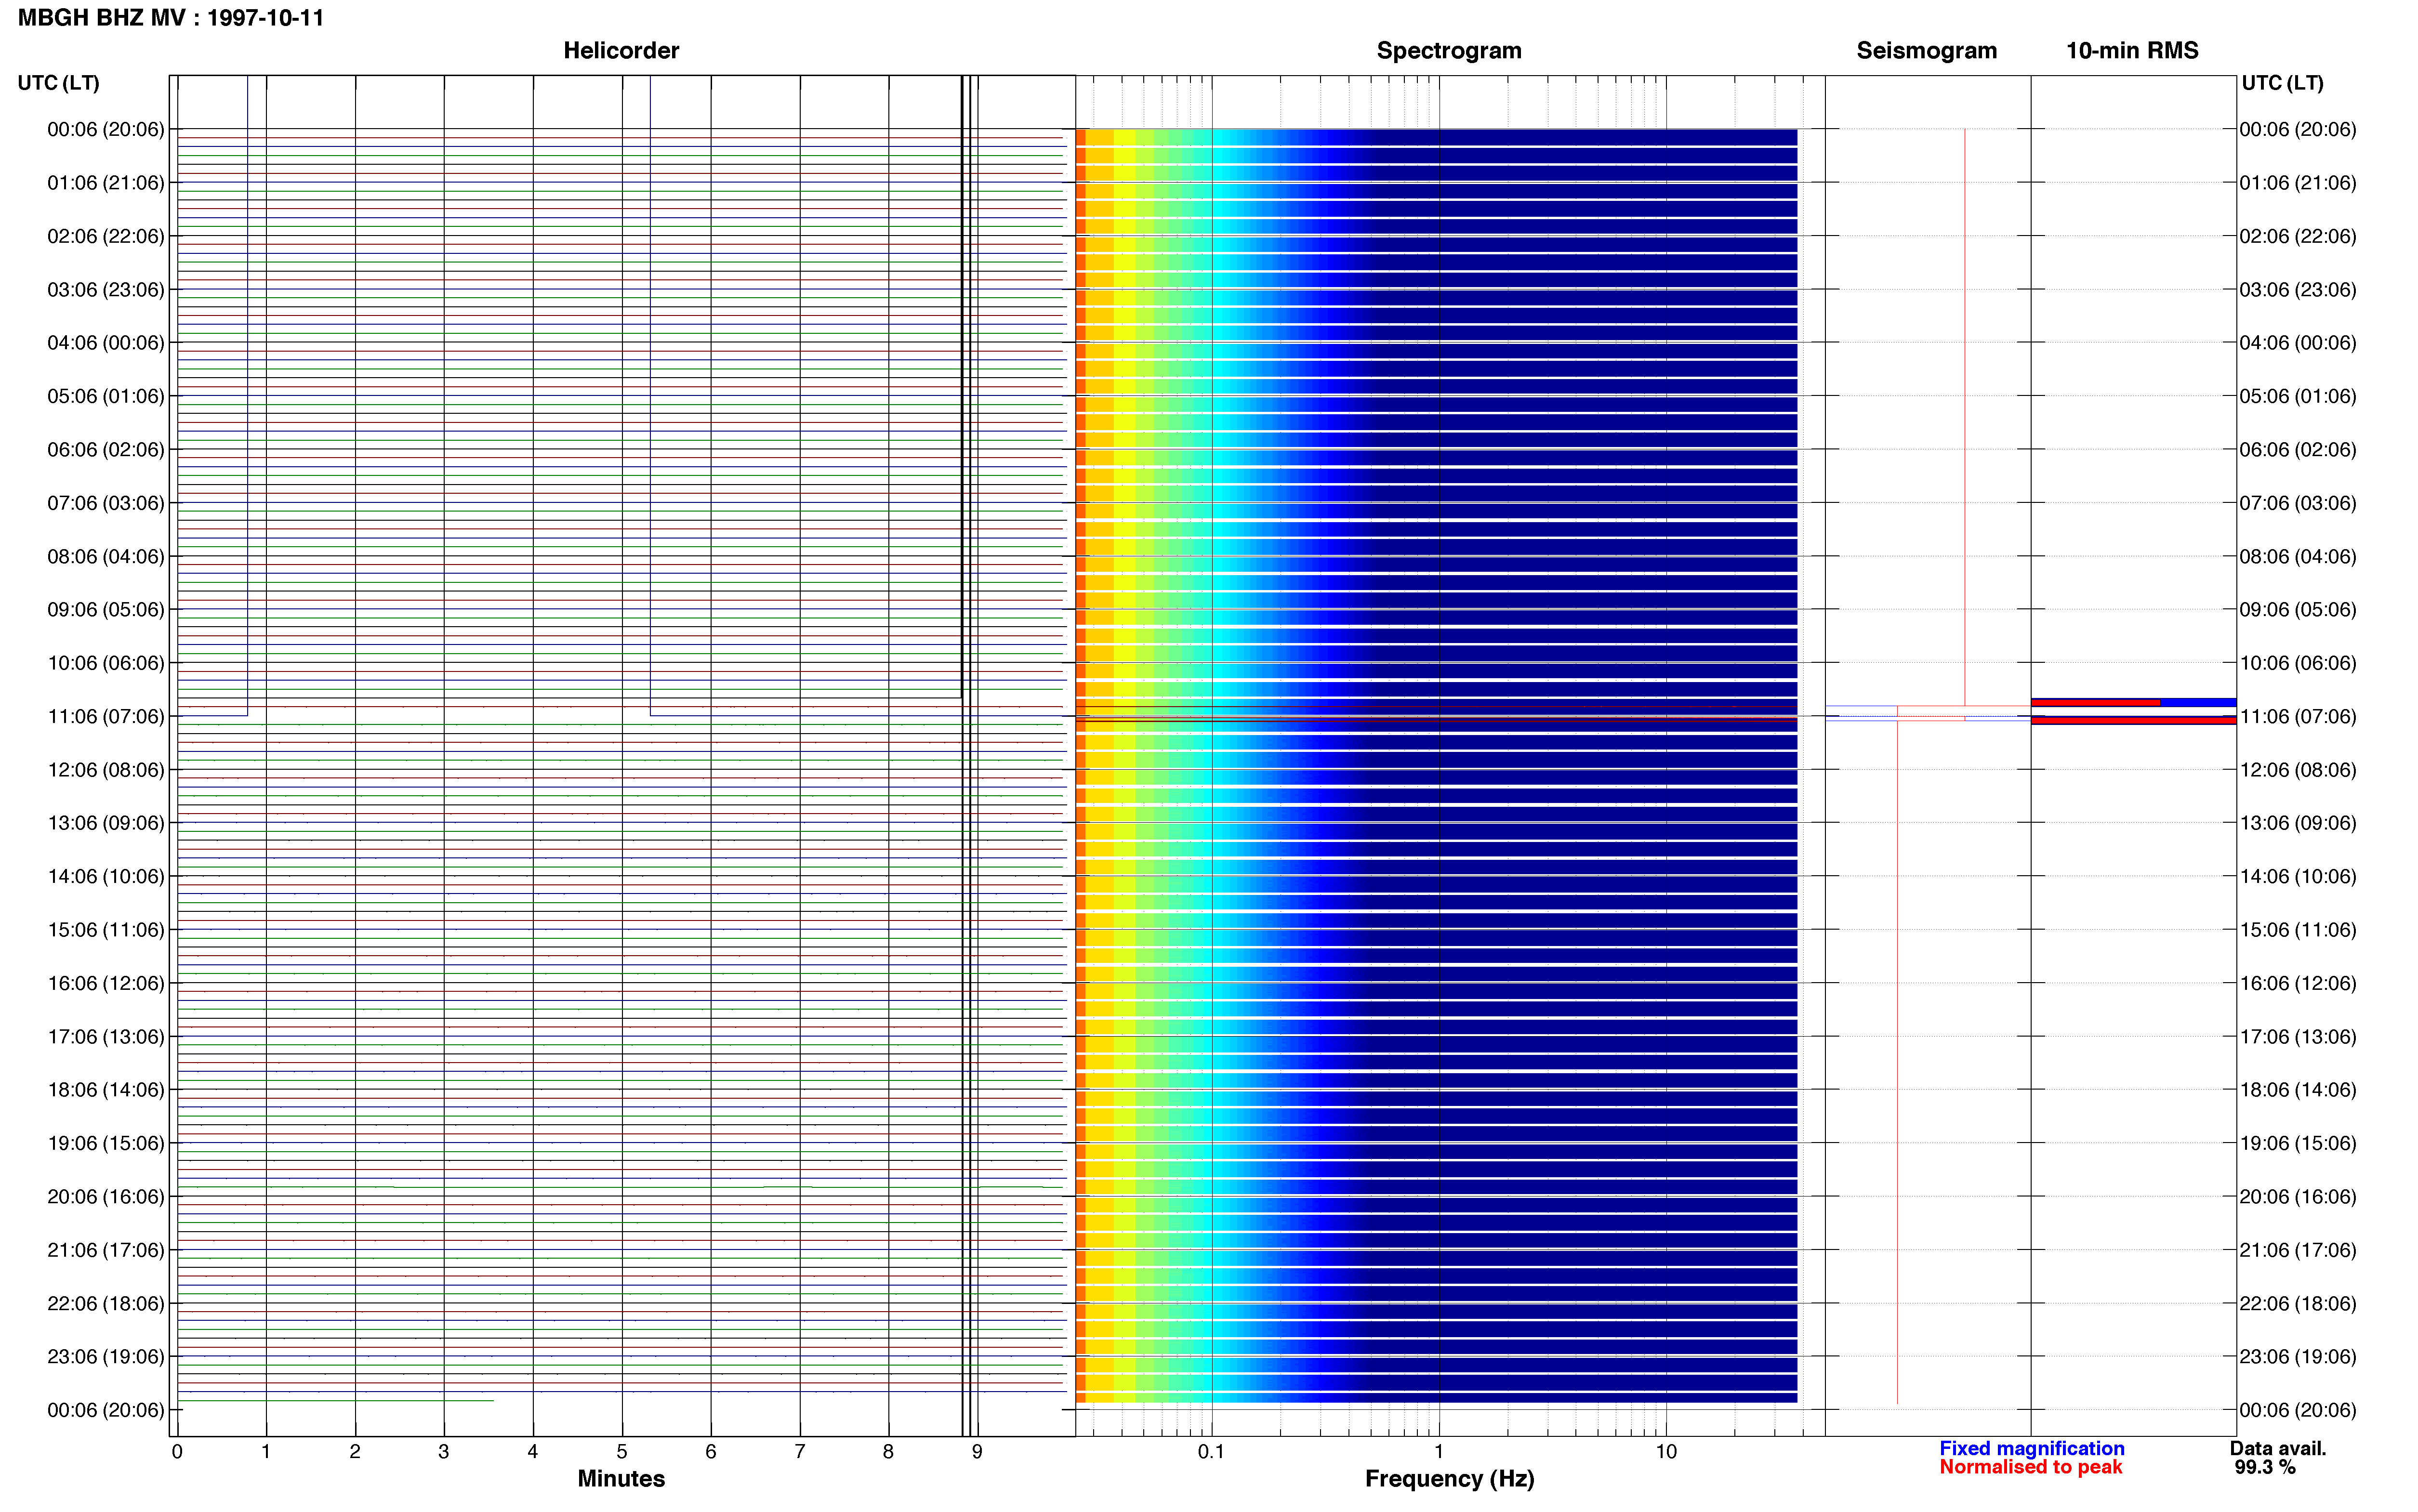Click minute tick label '9' on helicorder axis
This screenshot has height=1512, width=2418.
[977, 1452]
